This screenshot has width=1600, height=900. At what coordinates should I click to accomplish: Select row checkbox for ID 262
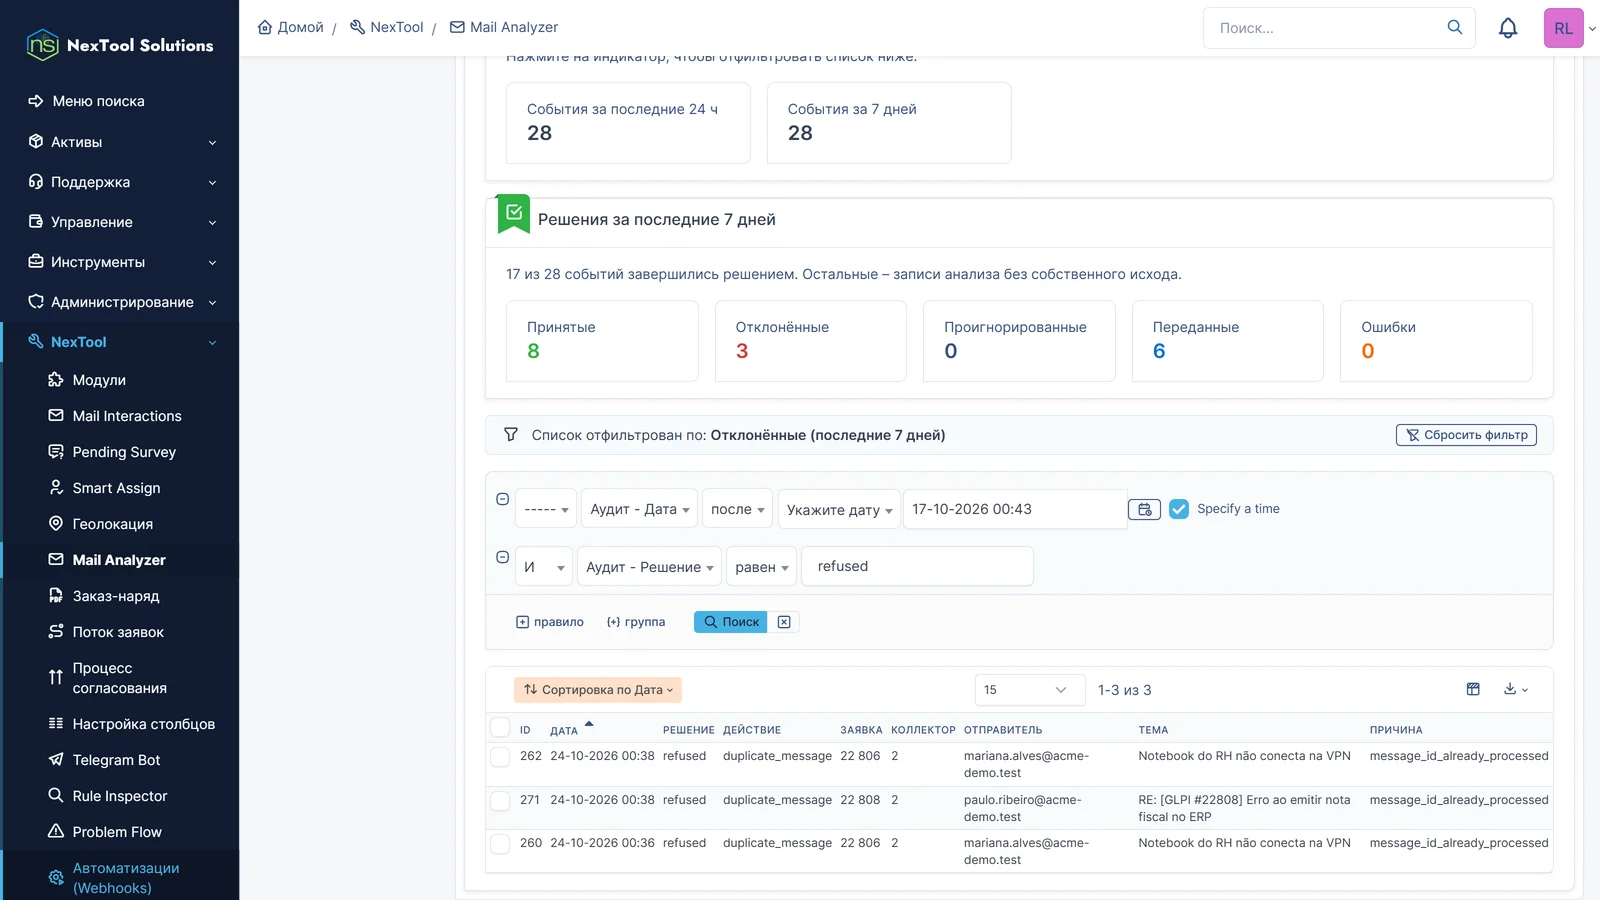click(x=500, y=757)
